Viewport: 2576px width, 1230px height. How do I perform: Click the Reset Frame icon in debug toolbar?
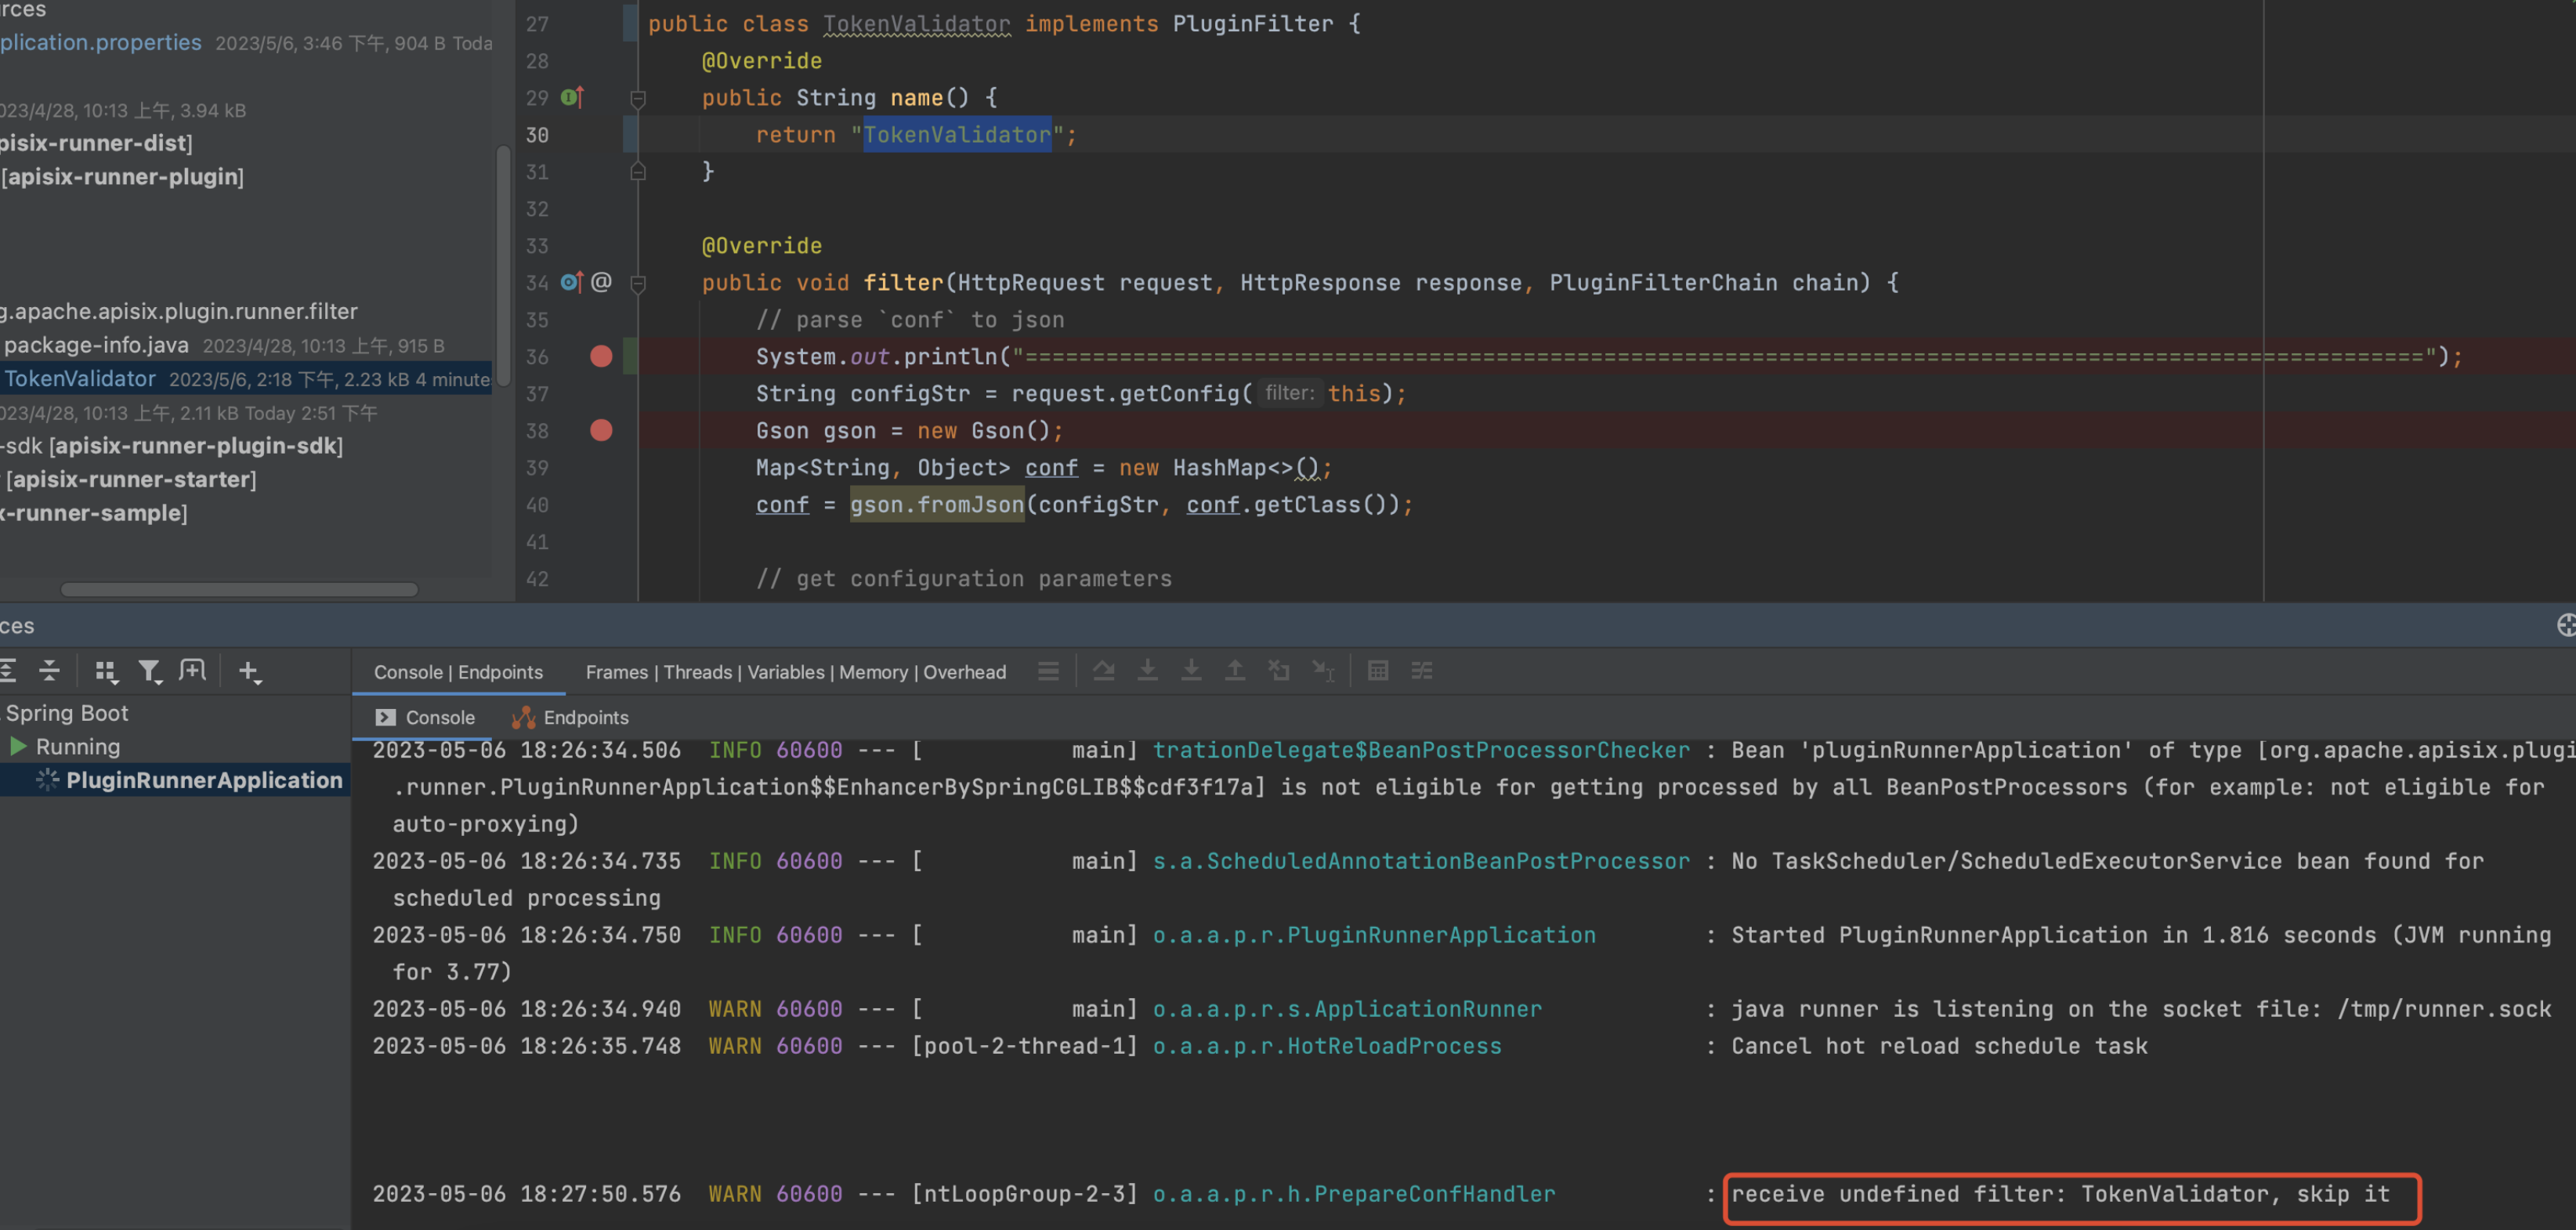click(1279, 671)
